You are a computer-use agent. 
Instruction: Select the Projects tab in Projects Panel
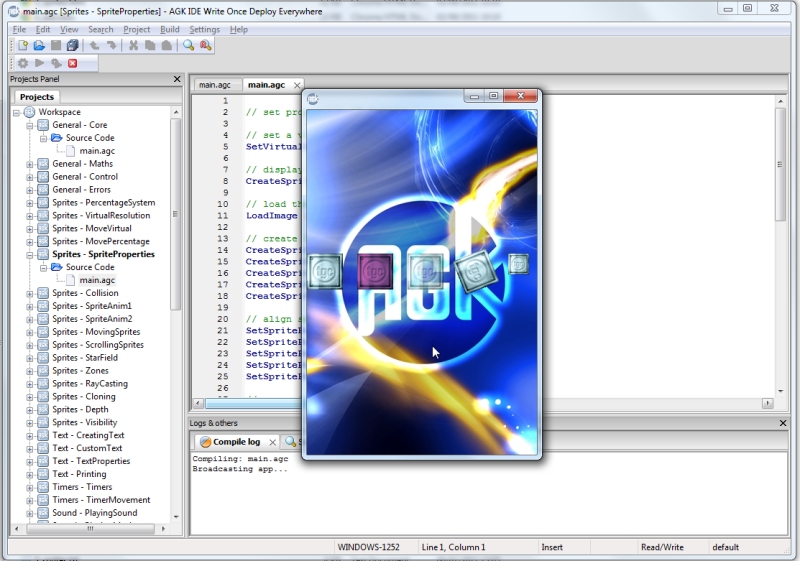[x=37, y=96]
